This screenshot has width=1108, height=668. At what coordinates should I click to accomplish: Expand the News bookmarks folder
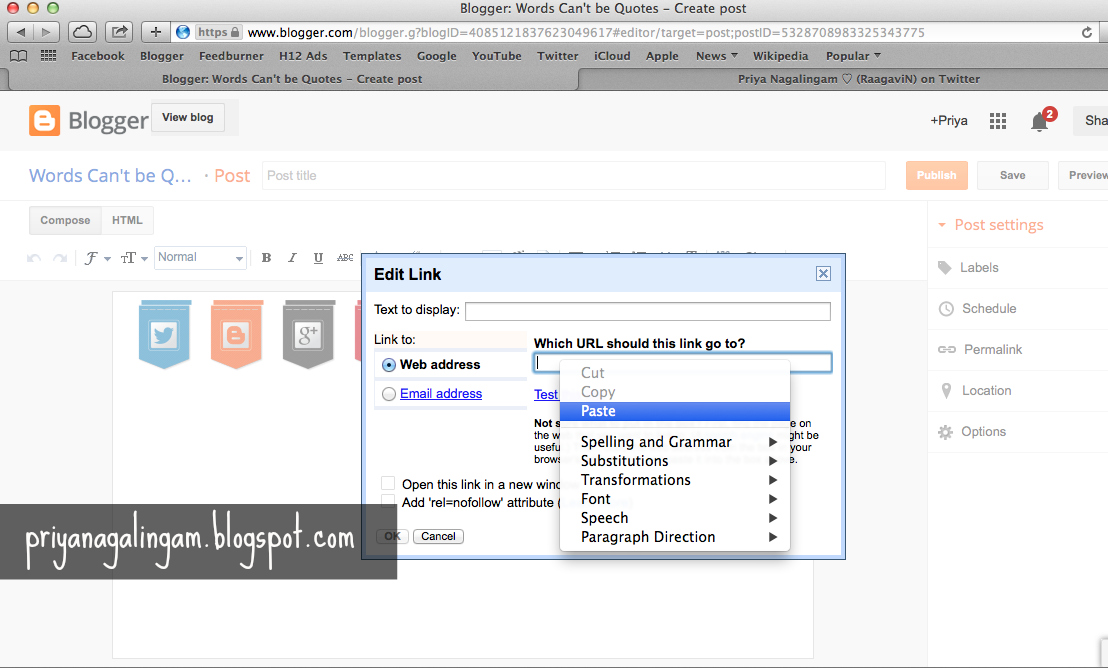click(717, 56)
